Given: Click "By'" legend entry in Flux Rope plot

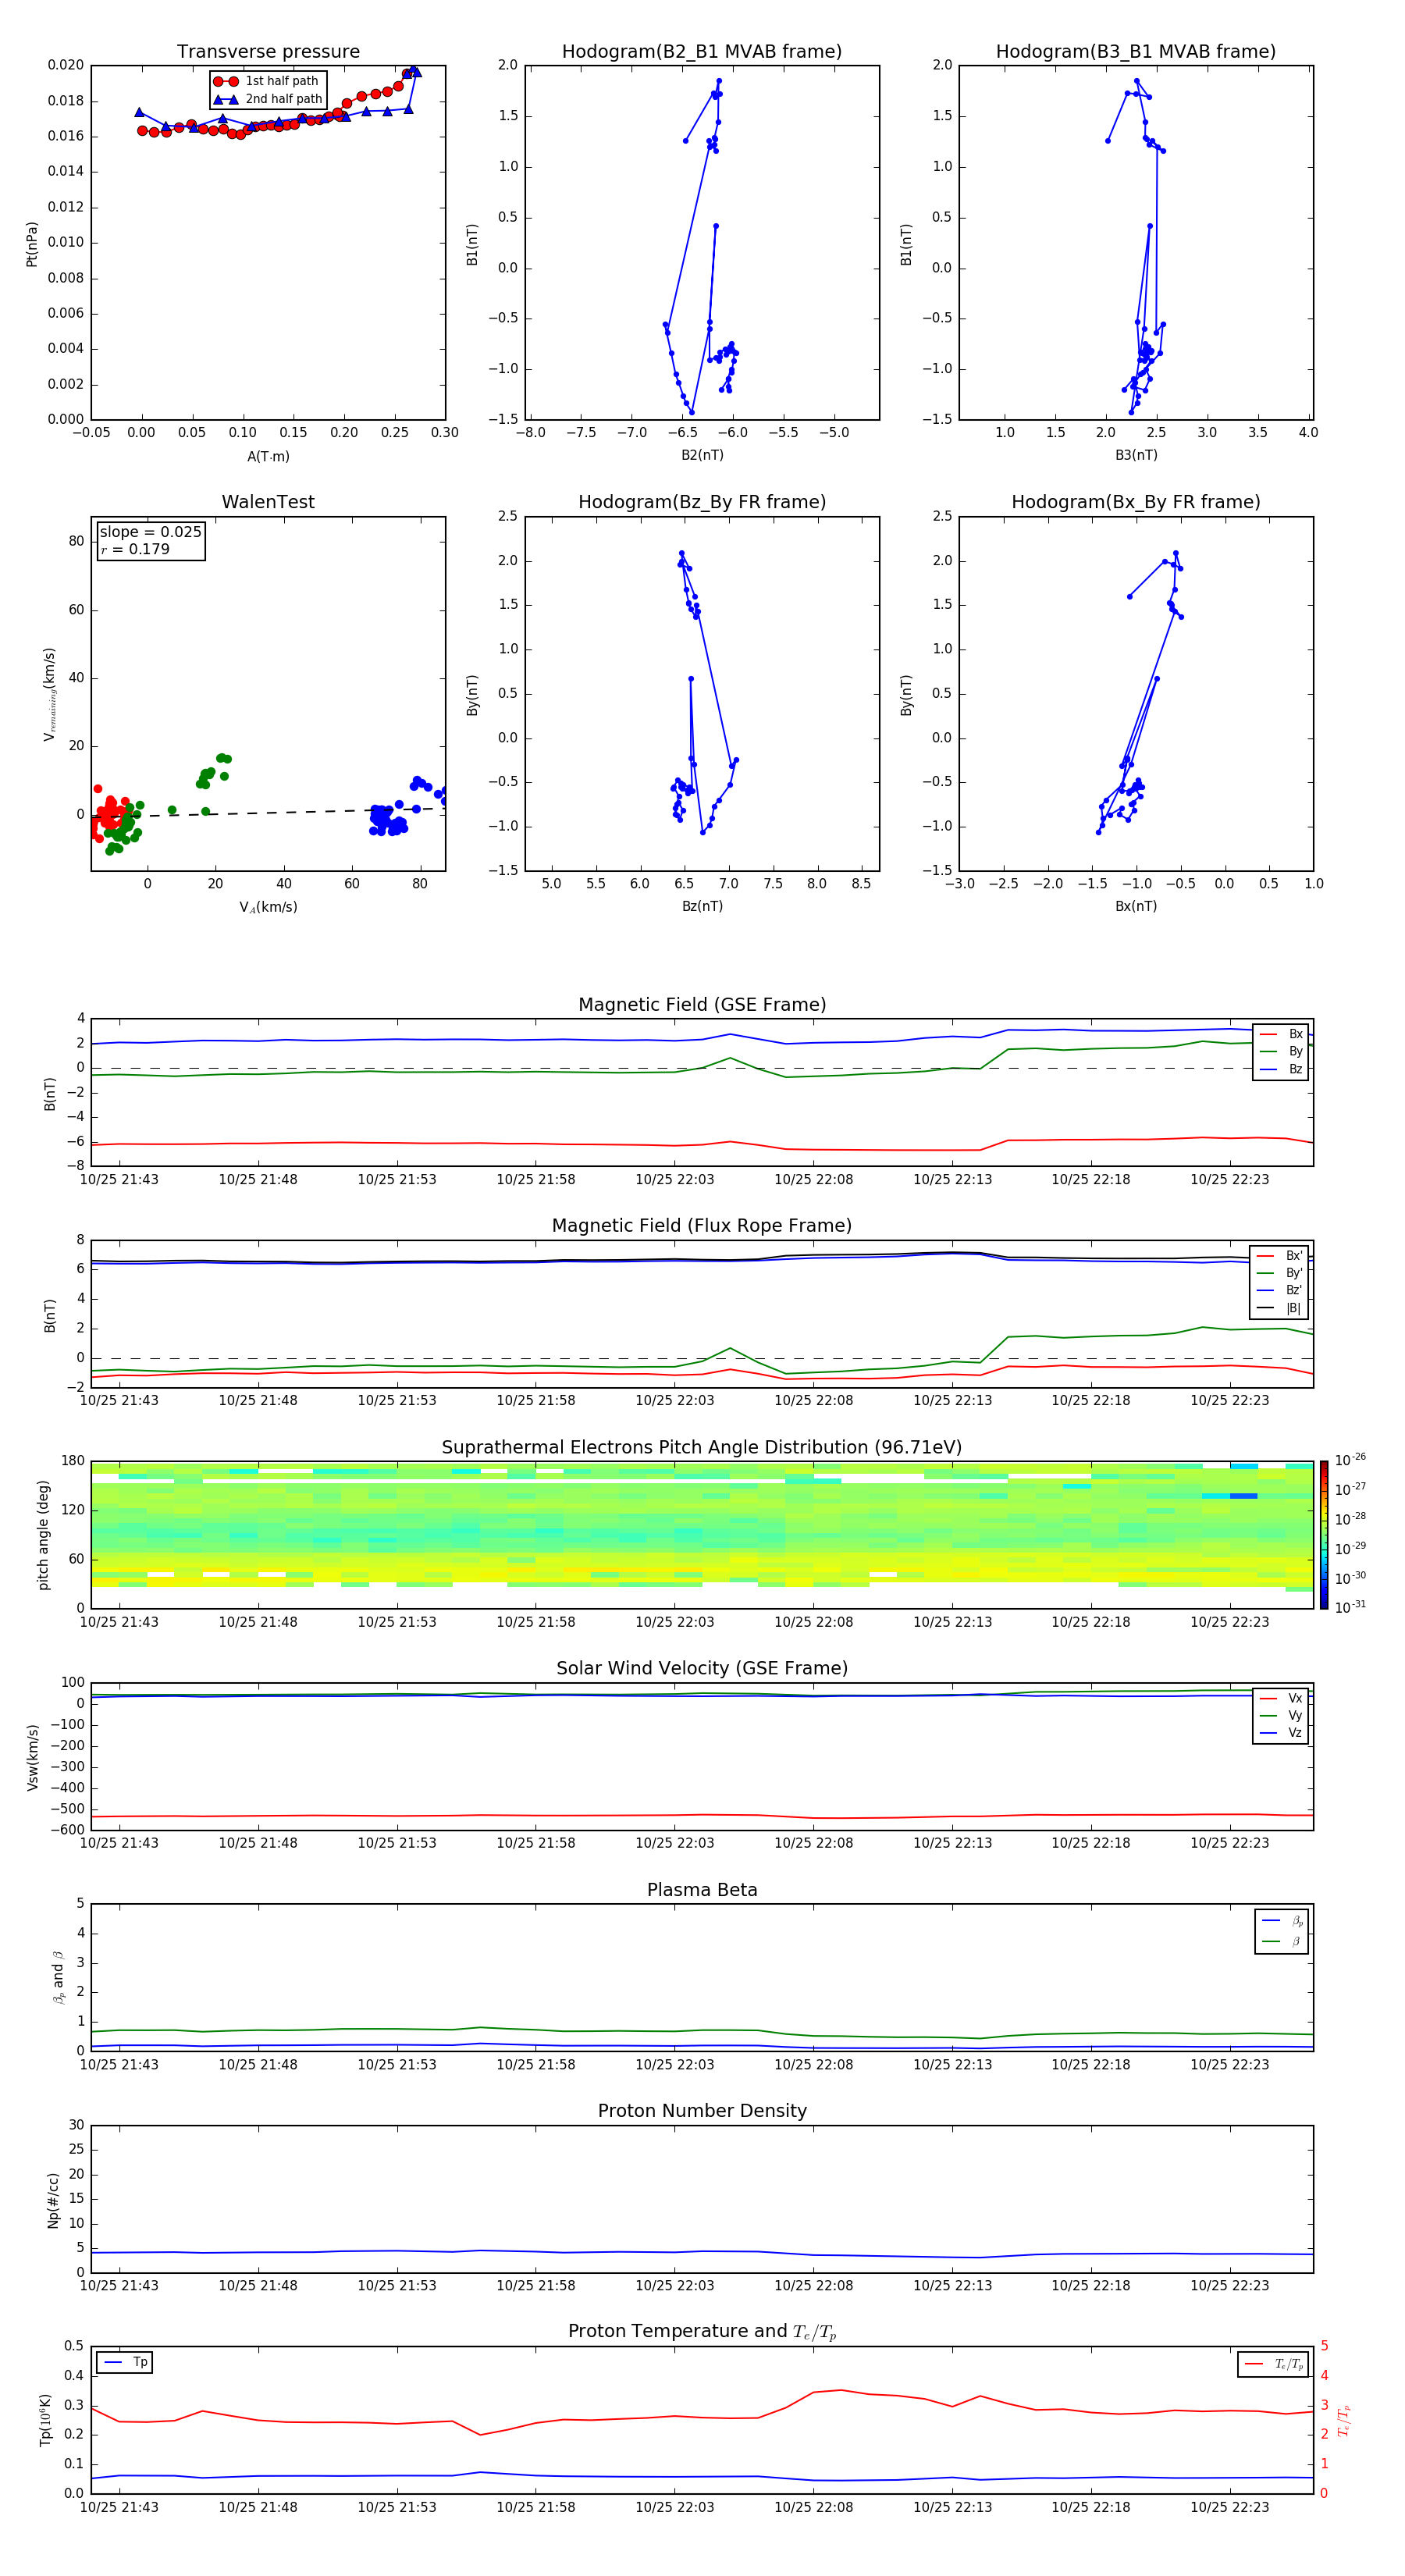Looking at the screenshot, I should (1280, 1273).
